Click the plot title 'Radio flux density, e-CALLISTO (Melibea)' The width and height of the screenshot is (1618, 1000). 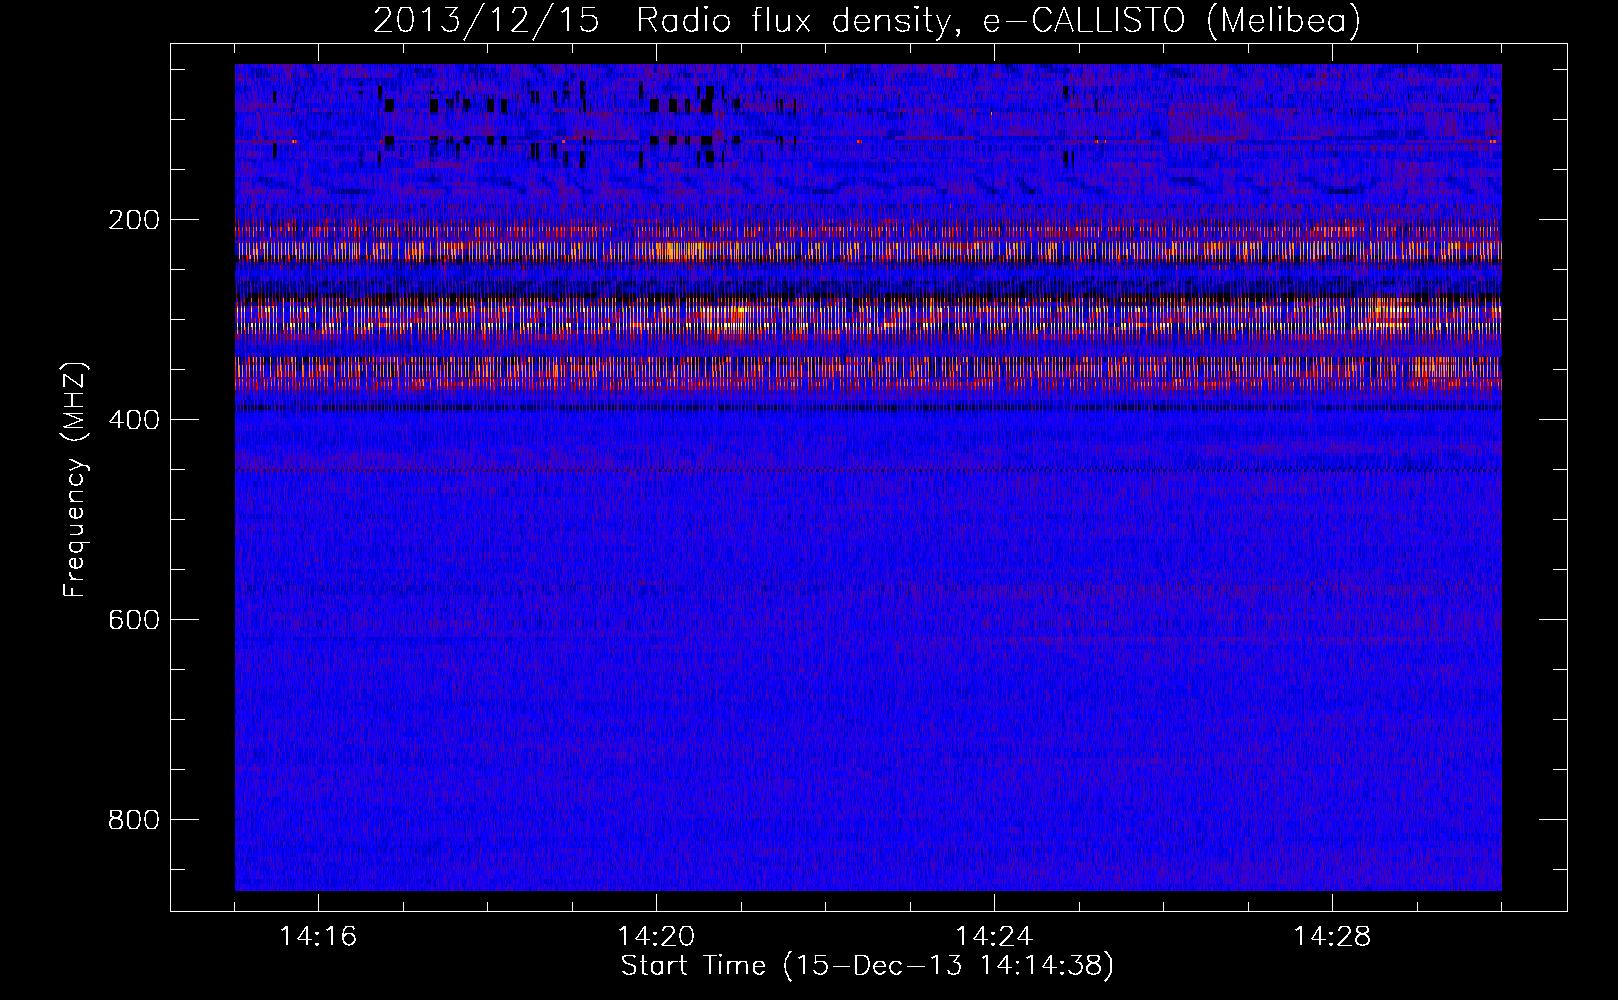998,20
